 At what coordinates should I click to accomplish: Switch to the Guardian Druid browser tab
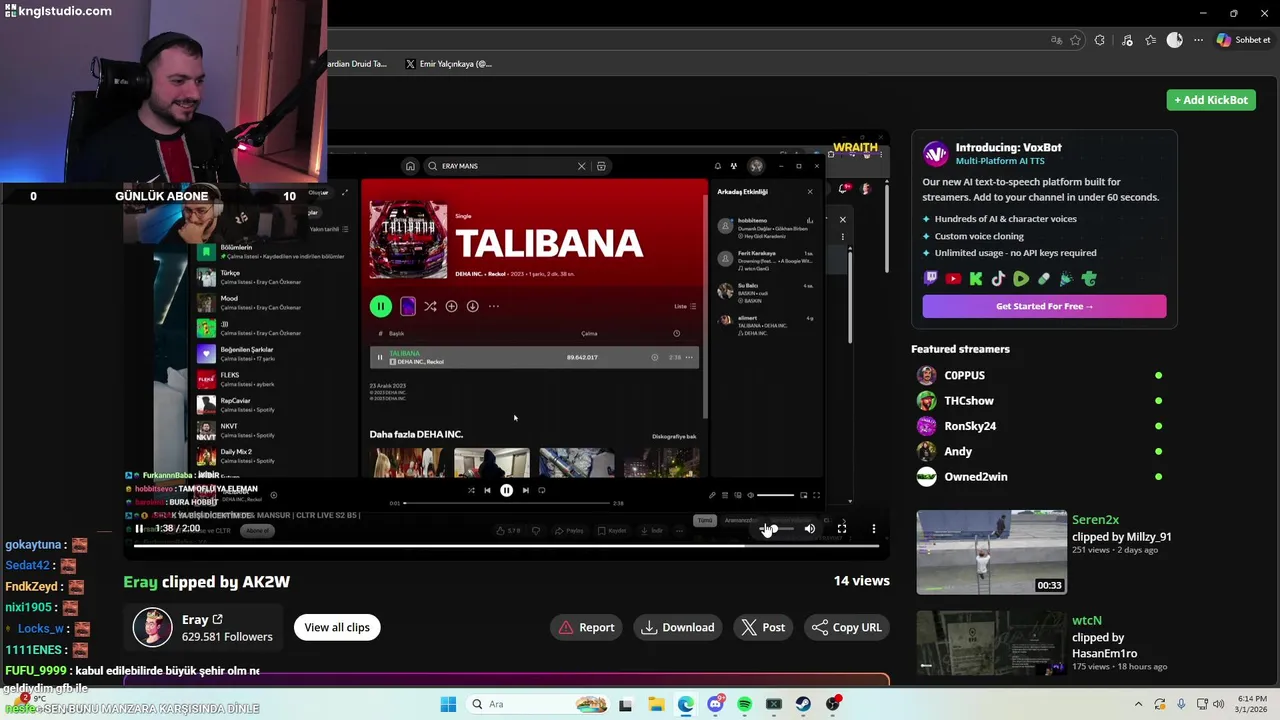click(x=358, y=64)
